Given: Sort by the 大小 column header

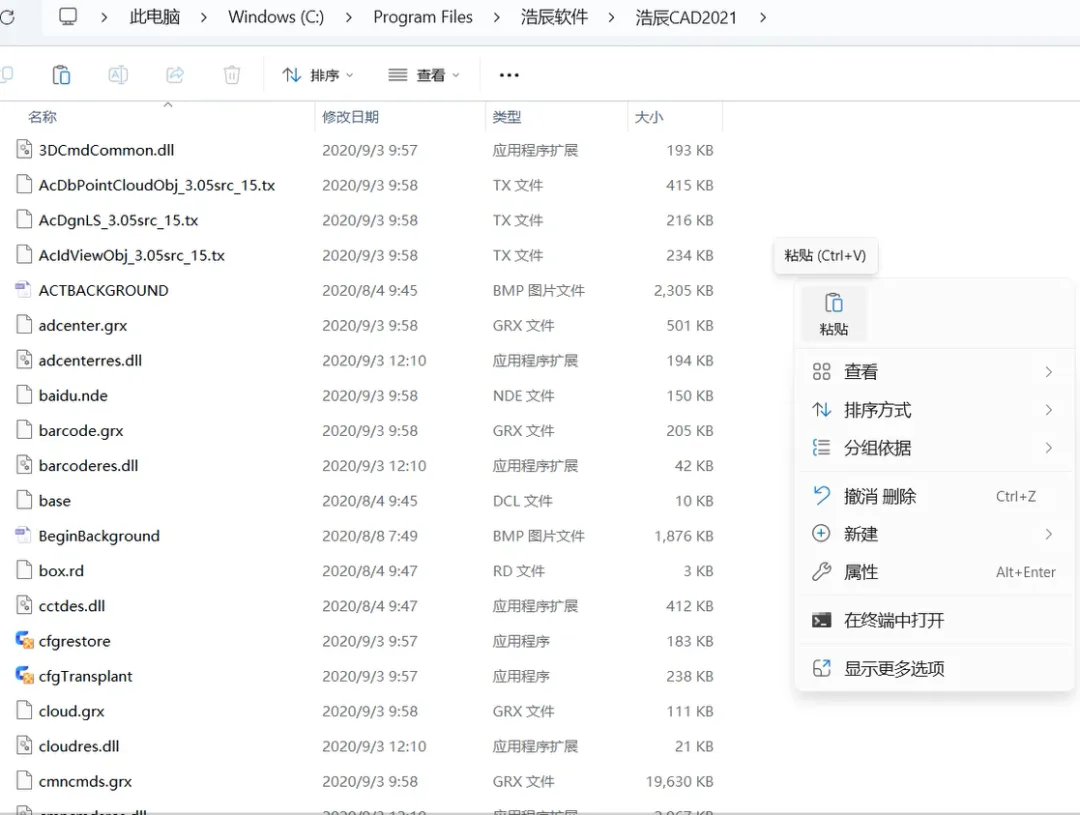Looking at the screenshot, I should click(649, 117).
